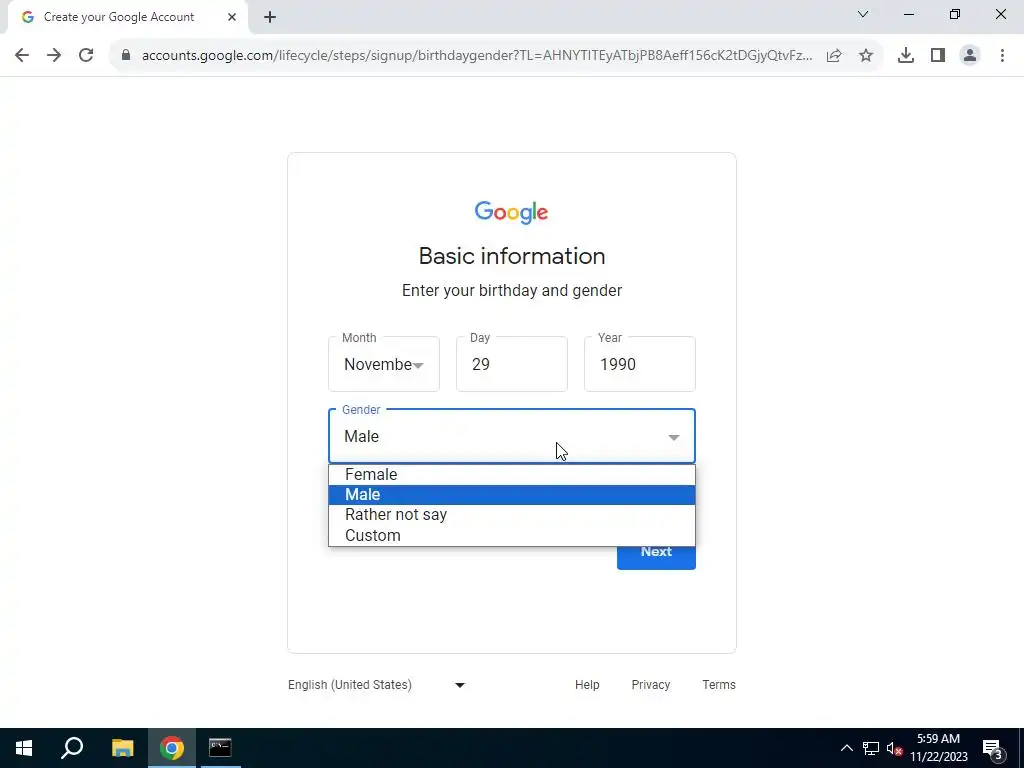
Task: Open the Chrome profile menu
Action: (x=970, y=56)
